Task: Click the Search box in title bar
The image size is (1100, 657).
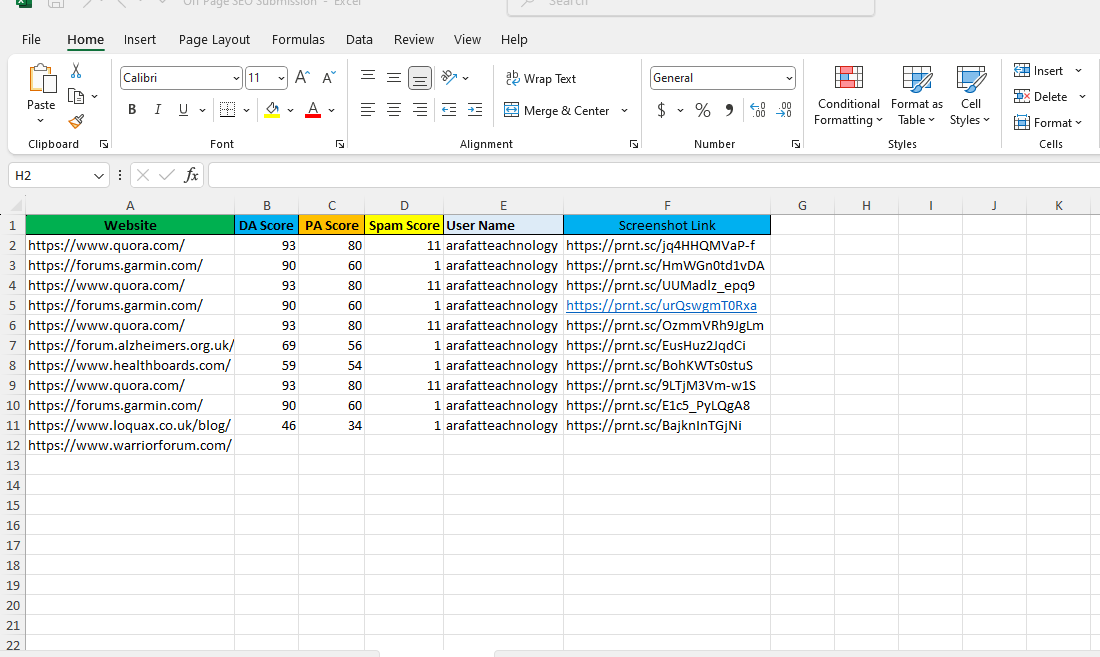Action: click(691, 5)
